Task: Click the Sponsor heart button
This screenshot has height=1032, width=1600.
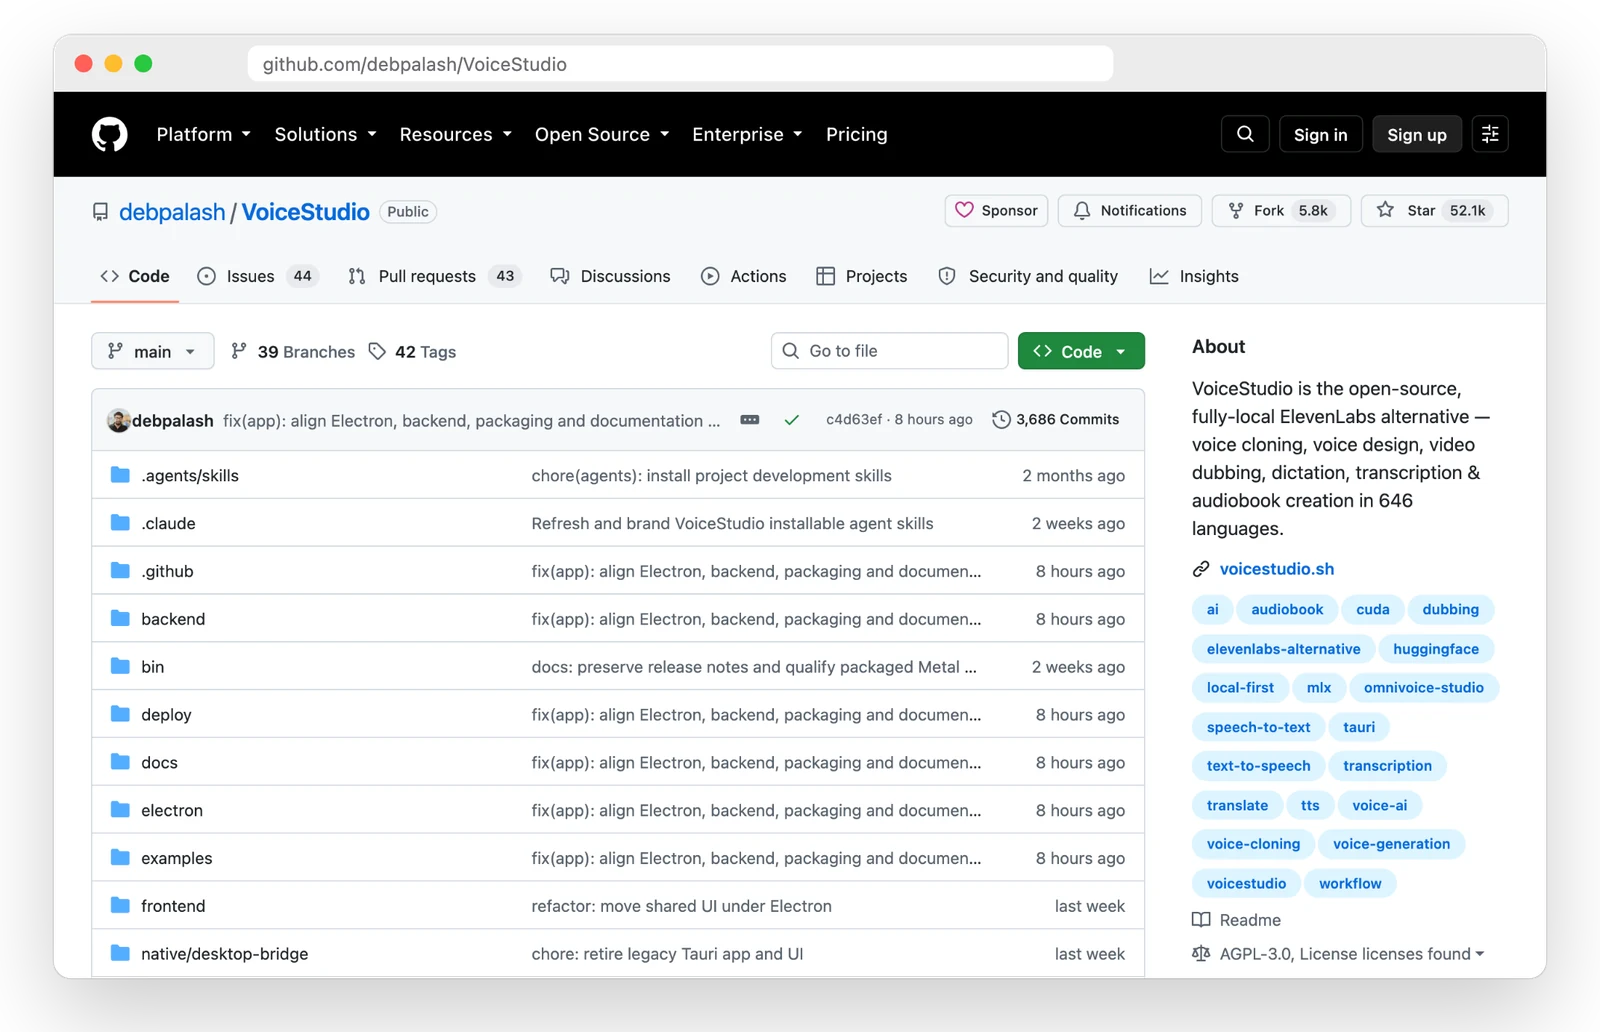Action: 996,211
